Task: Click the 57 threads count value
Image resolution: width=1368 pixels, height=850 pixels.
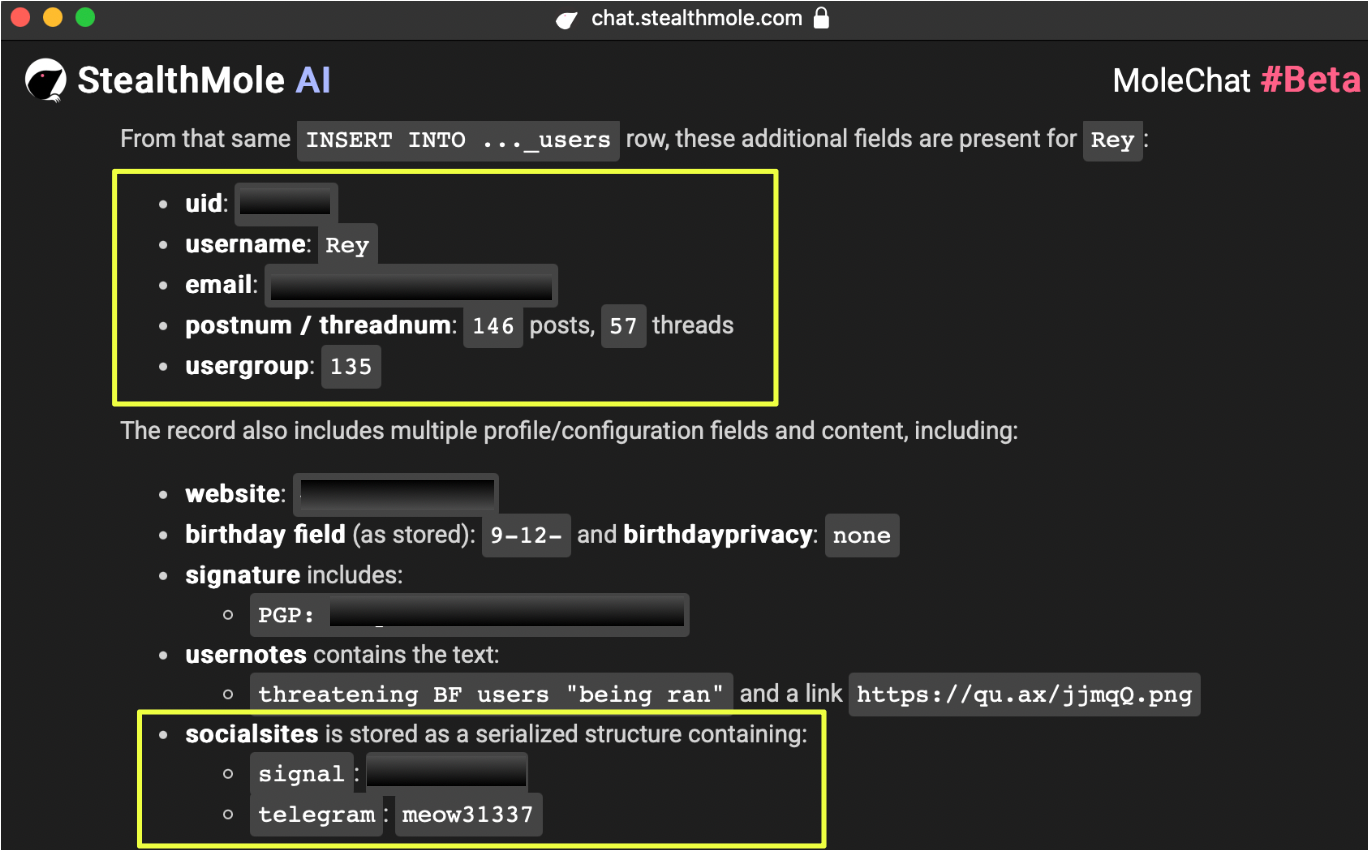Action: (x=623, y=326)
